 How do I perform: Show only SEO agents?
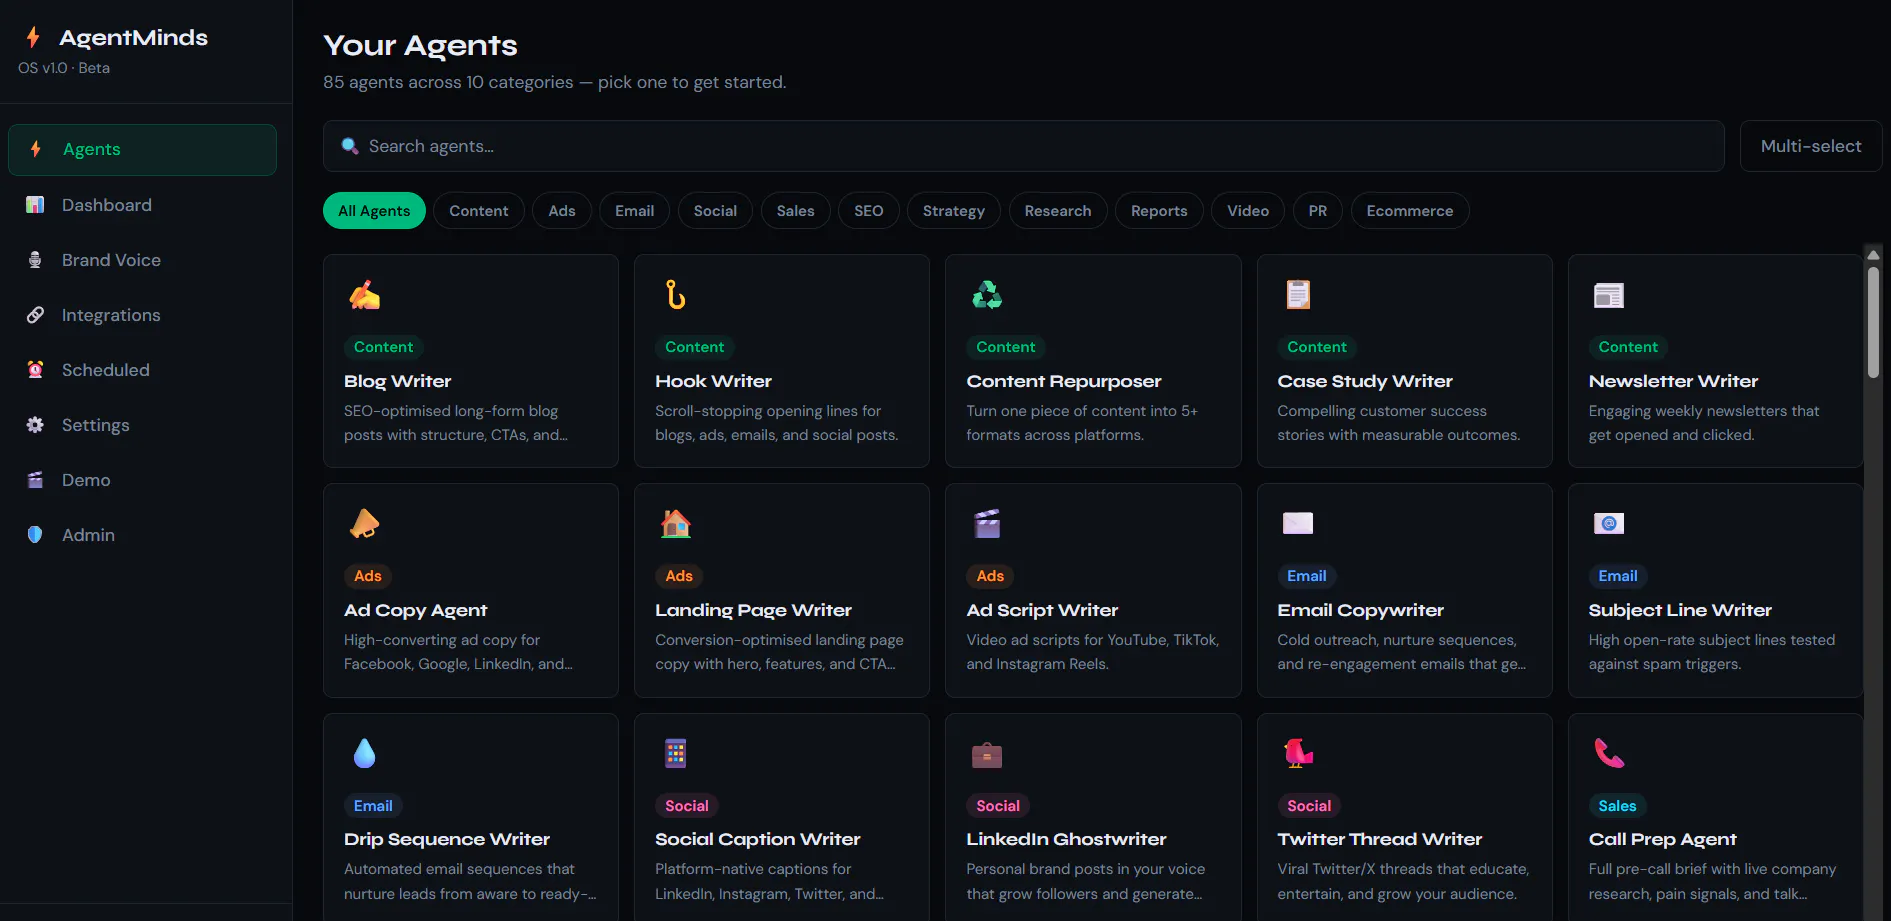[868, 211]
